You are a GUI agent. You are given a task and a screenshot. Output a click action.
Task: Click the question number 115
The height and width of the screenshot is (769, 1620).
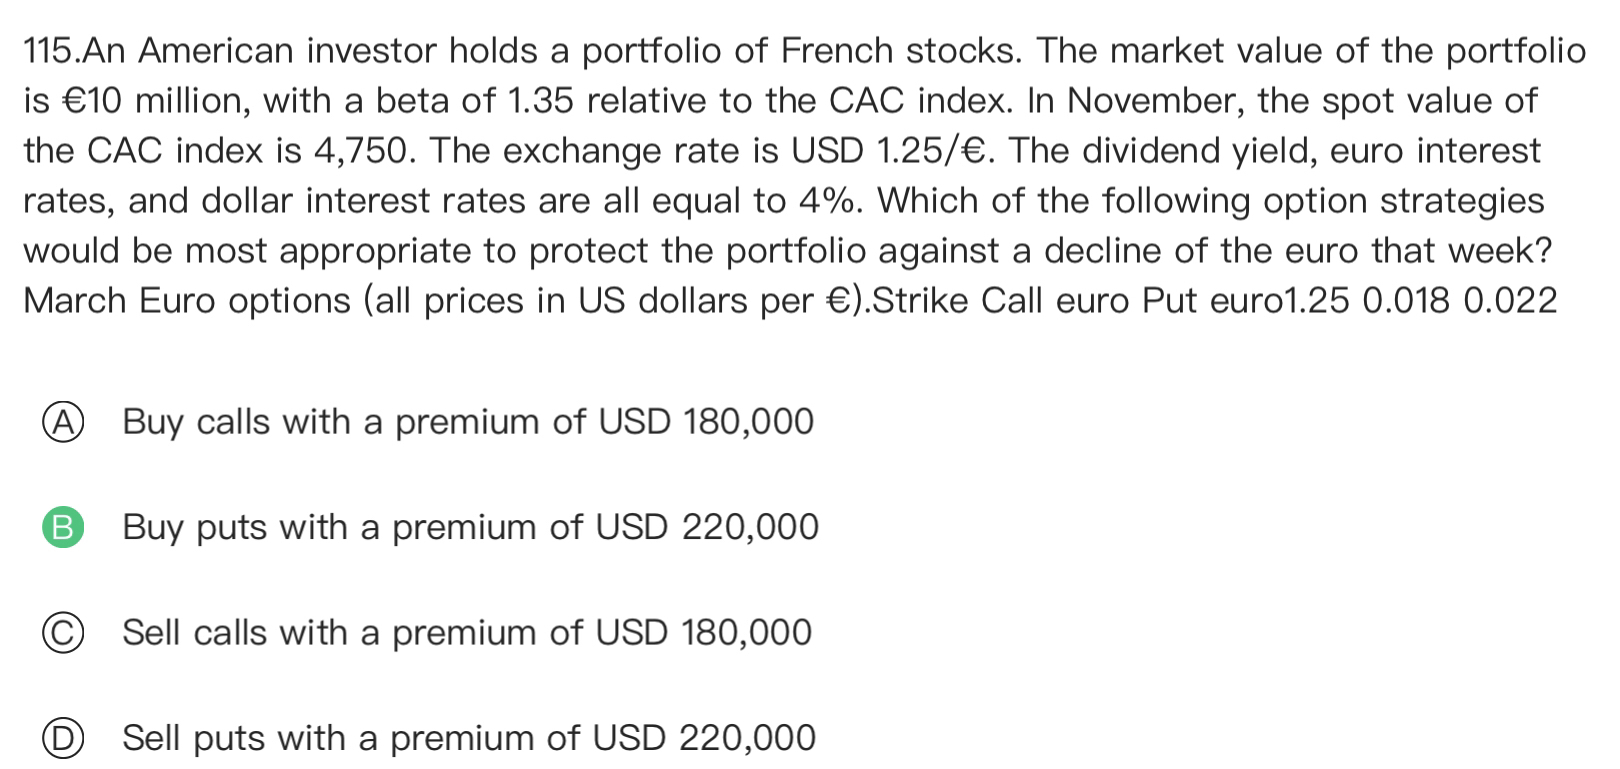click(50, 51)
